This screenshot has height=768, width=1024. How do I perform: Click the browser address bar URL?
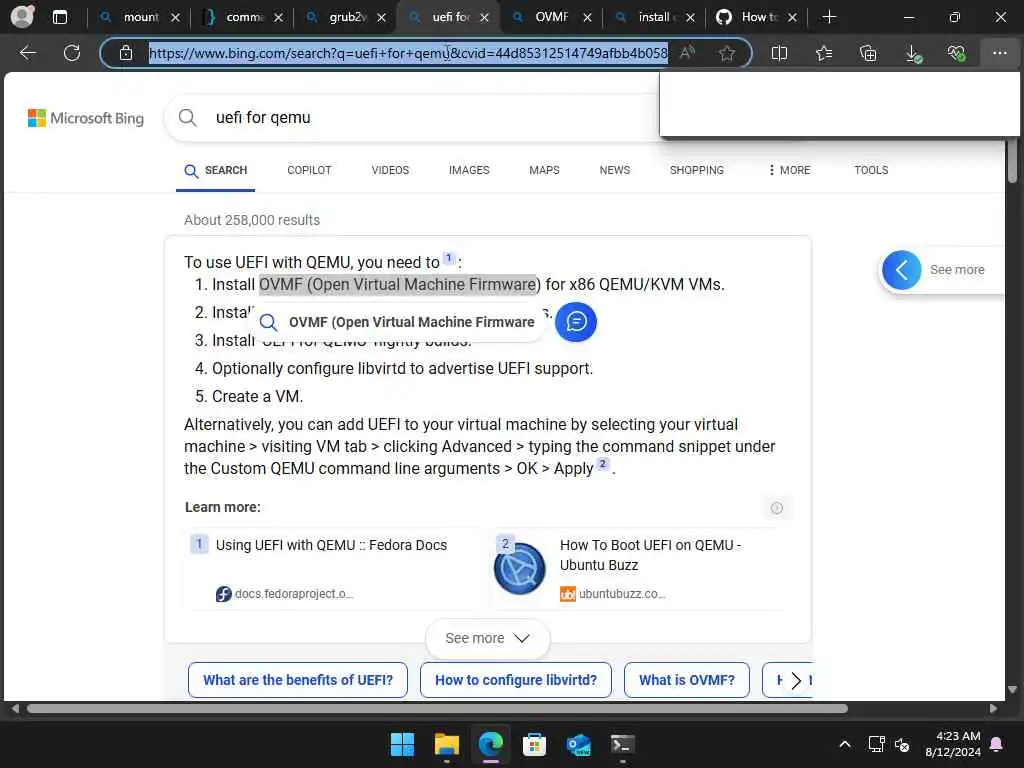[x=408, y=53]
